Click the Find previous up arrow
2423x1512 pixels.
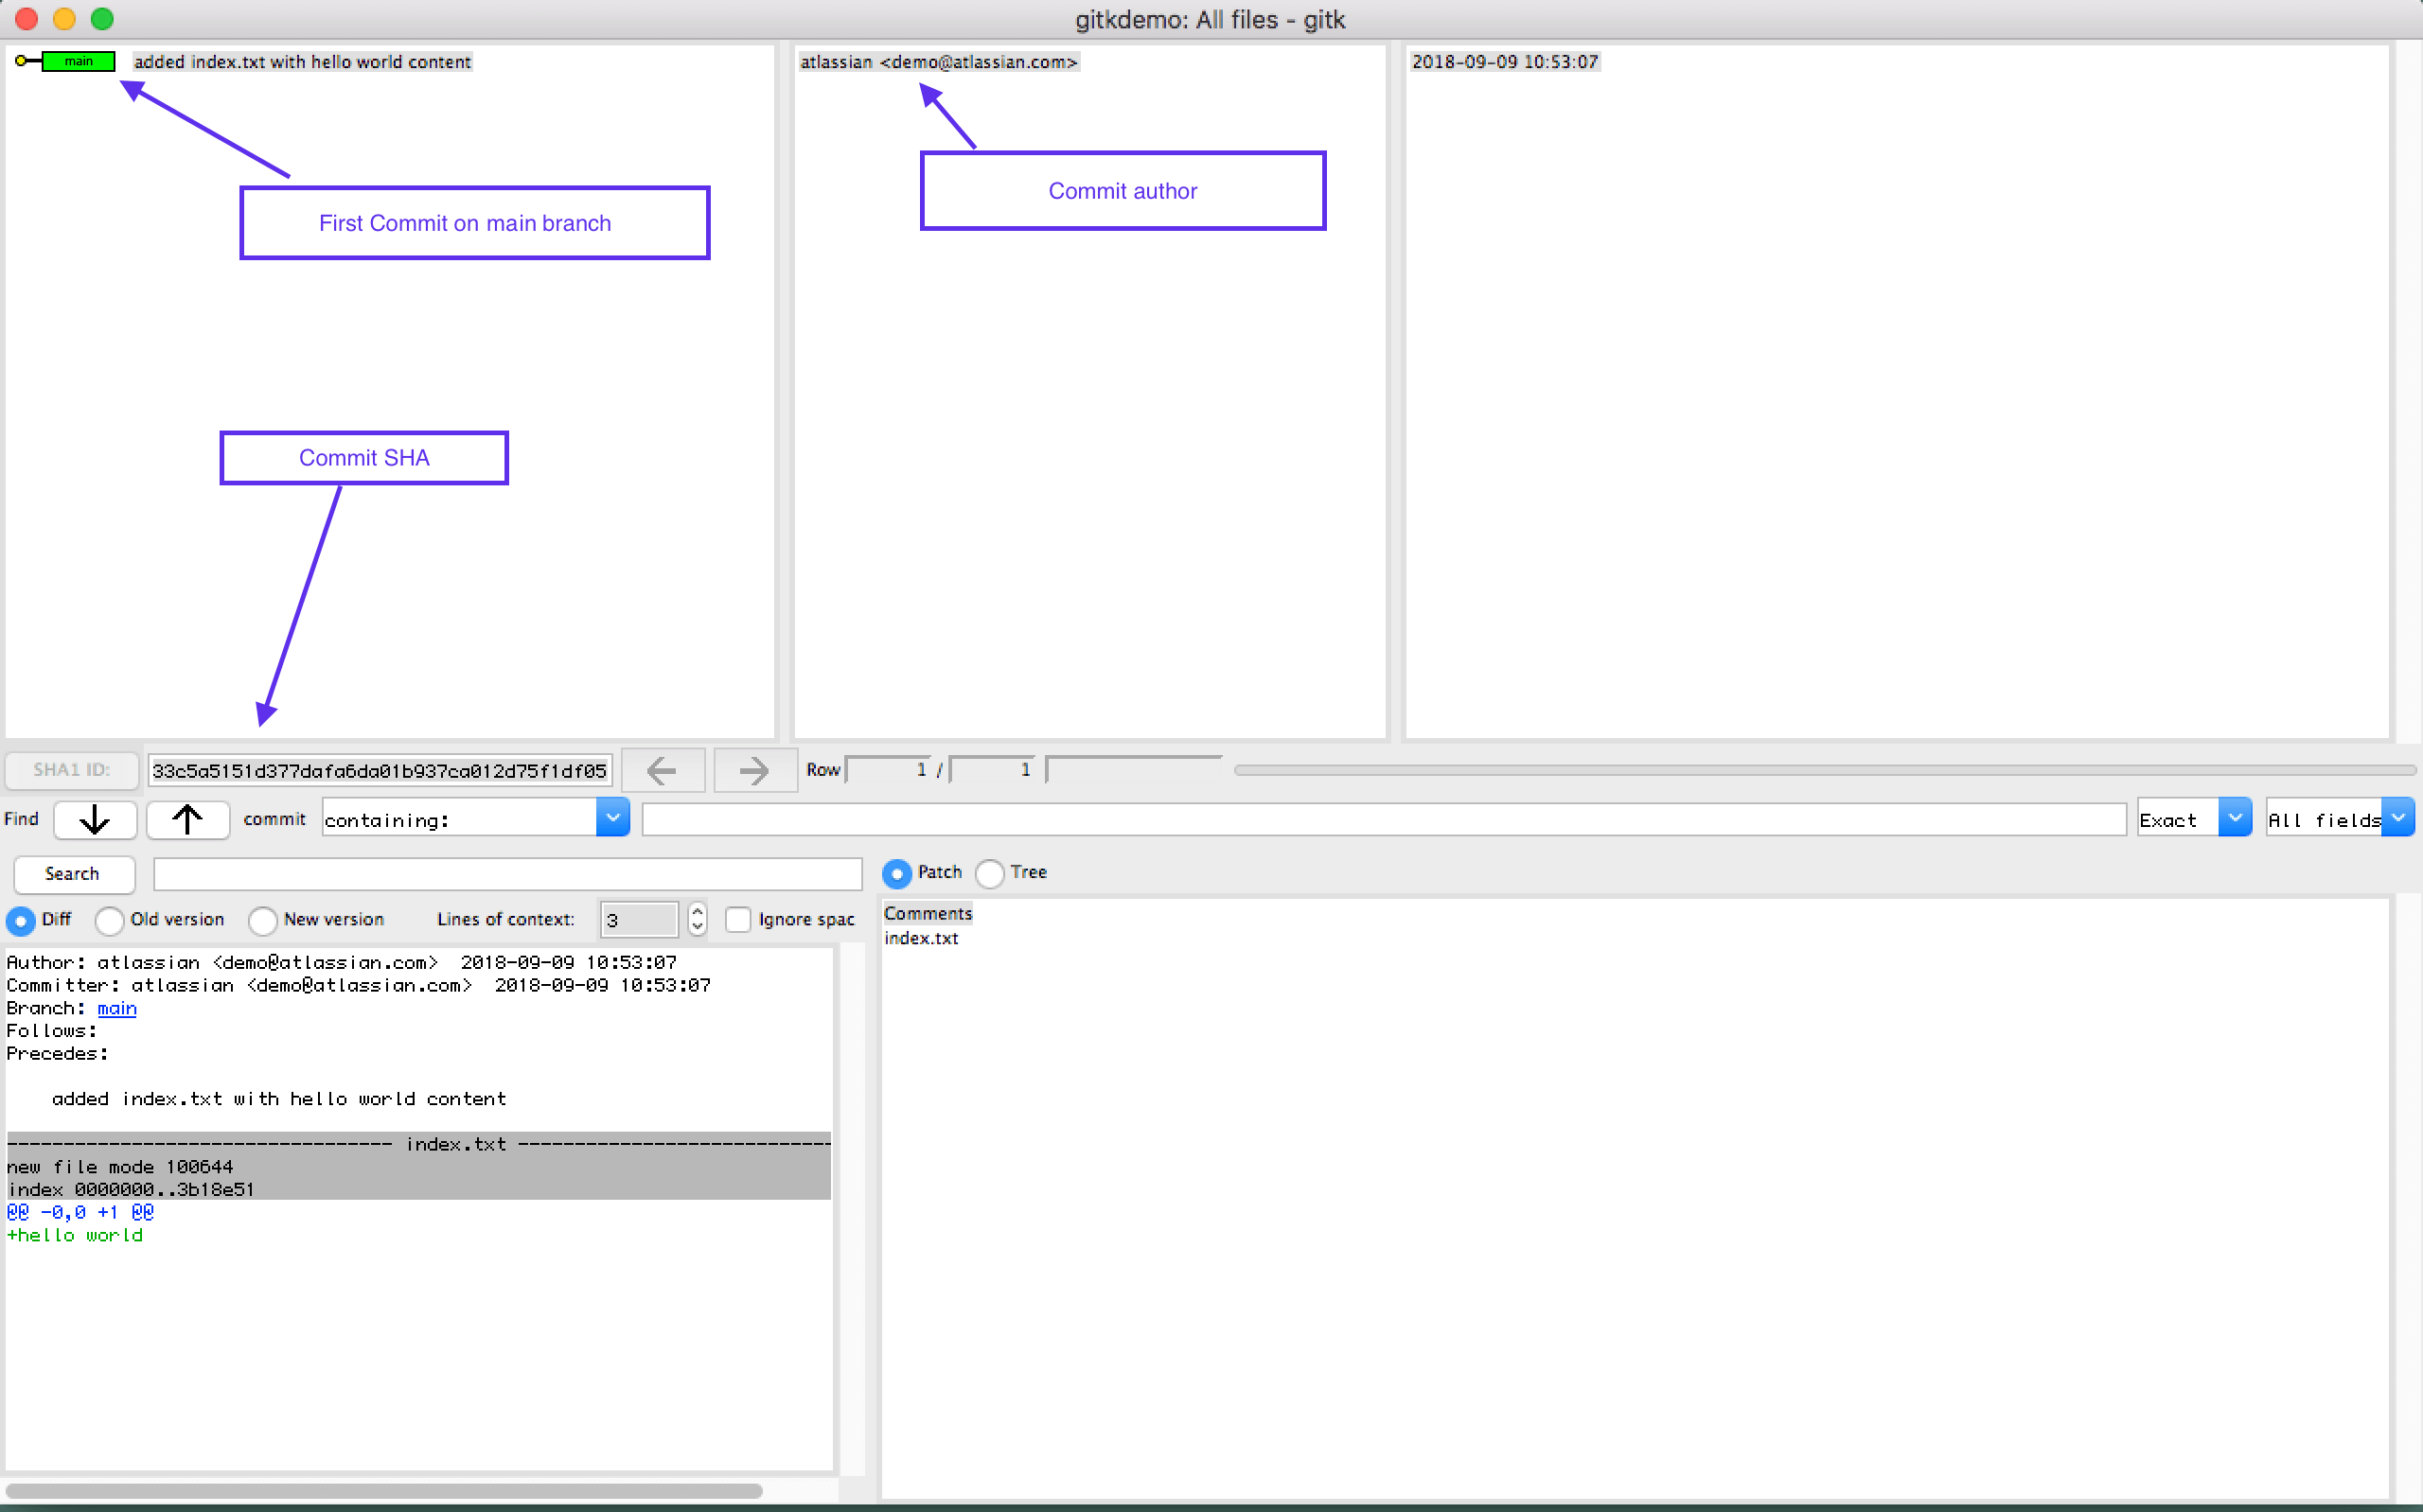pyautogui.click(x=187, y=820)
